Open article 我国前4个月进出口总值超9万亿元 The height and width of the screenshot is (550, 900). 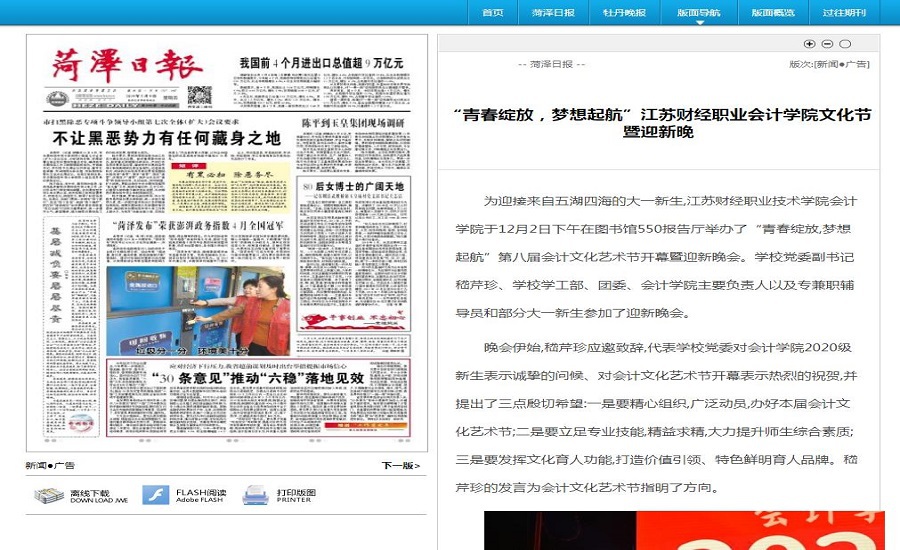click(321, 63)
